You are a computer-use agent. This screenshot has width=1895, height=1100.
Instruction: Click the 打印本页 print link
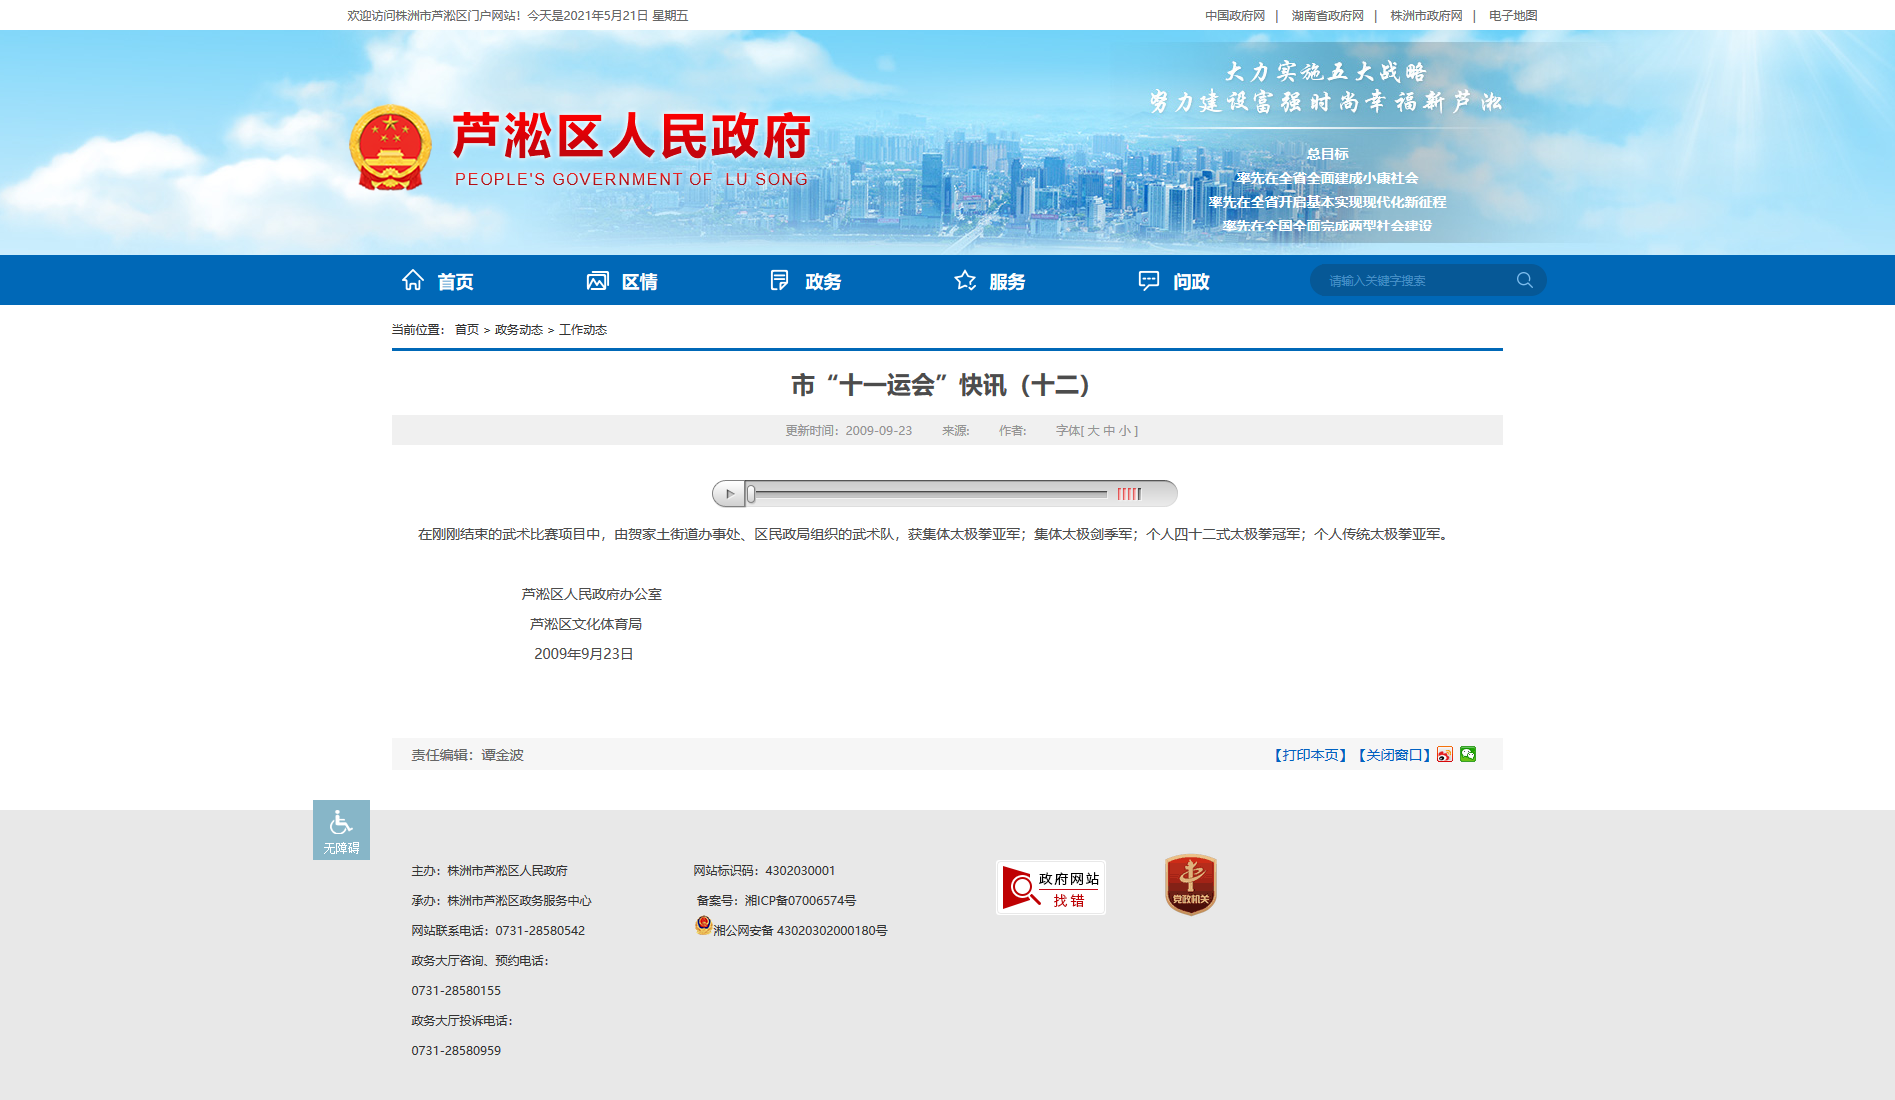(1310, 755)
